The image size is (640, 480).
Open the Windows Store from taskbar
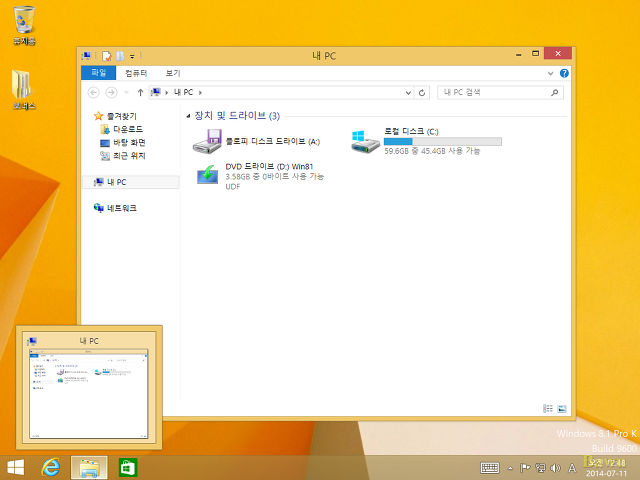coord(128,468)
